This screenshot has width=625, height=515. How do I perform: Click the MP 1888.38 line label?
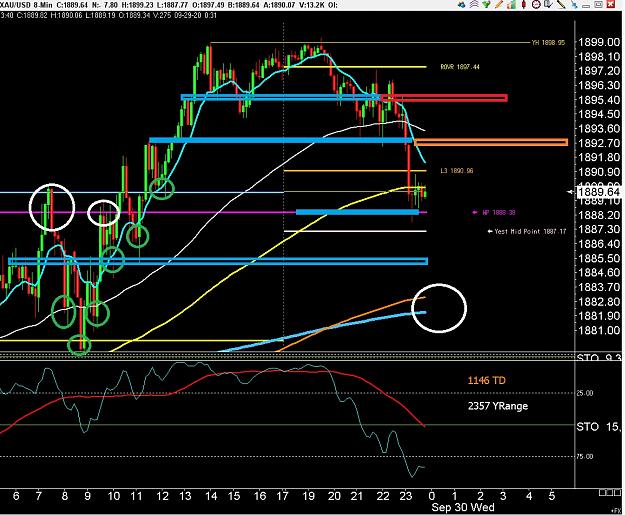point(498,212)
